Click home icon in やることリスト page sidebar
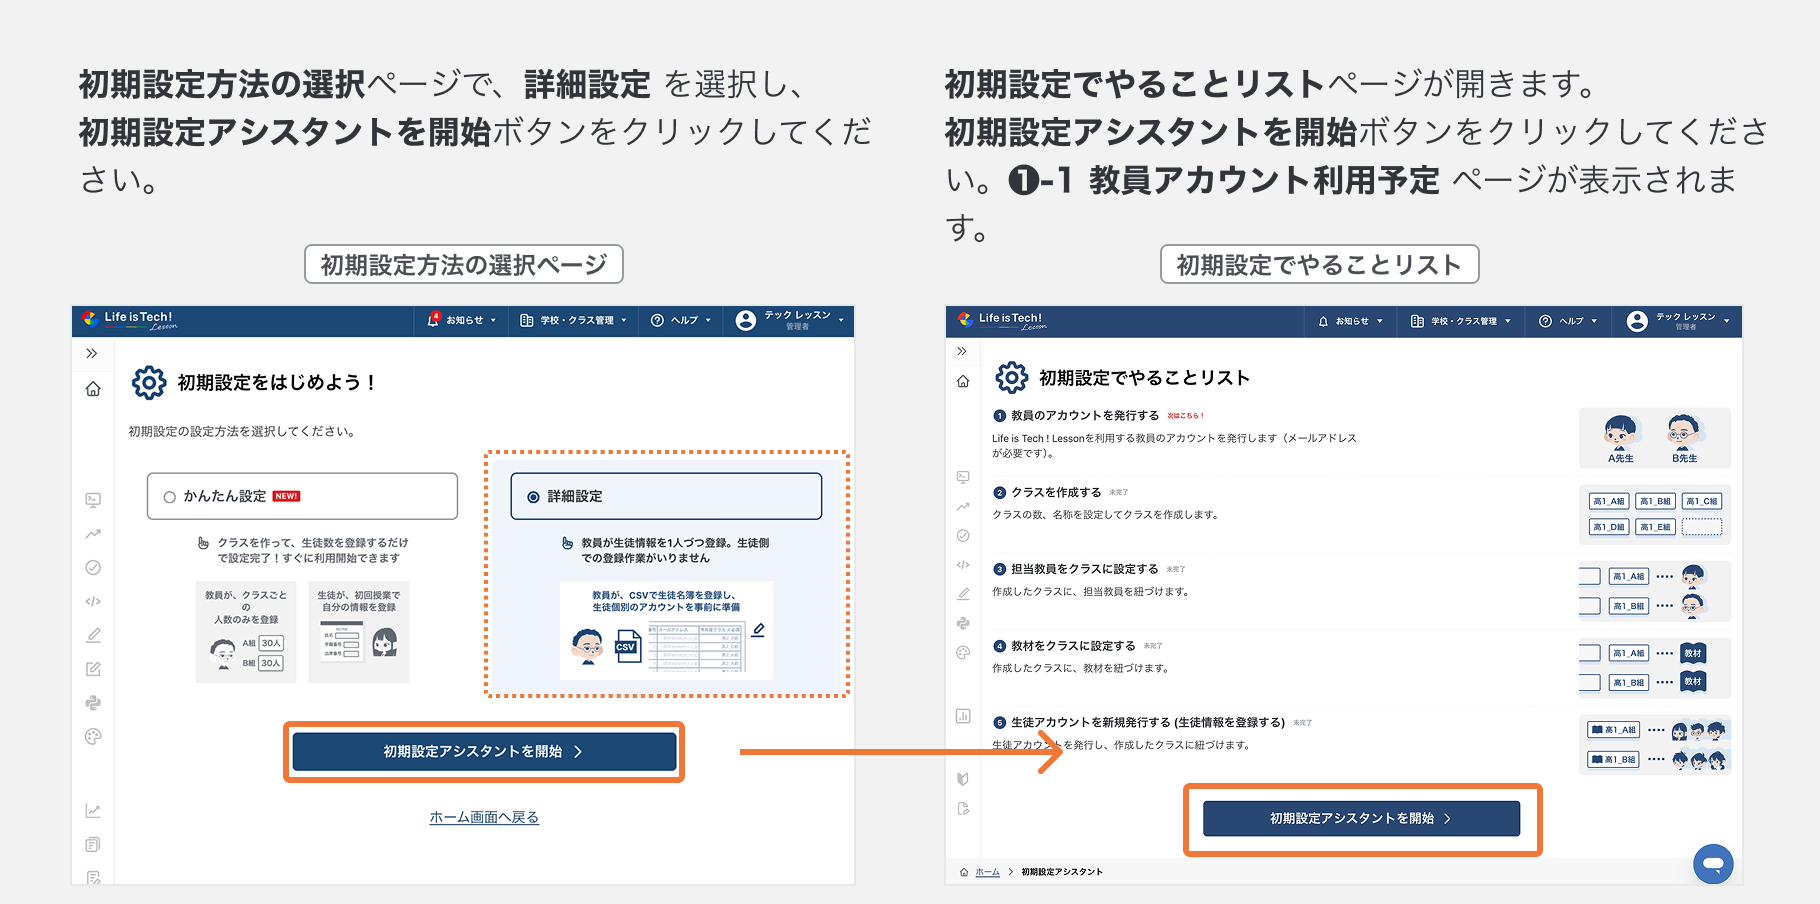This screenshot has width=1820, height=904. coord(963,381)
